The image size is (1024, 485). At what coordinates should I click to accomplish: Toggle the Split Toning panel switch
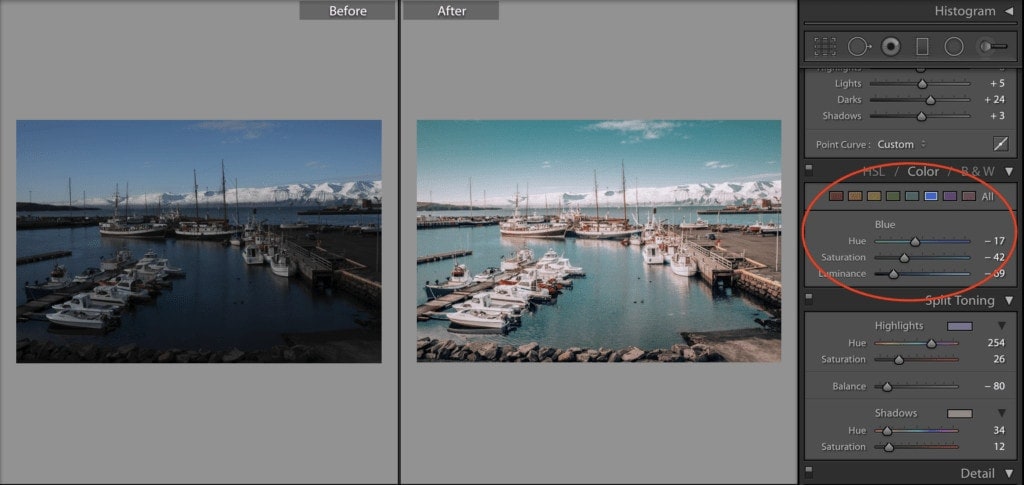[x=808, y=299]
